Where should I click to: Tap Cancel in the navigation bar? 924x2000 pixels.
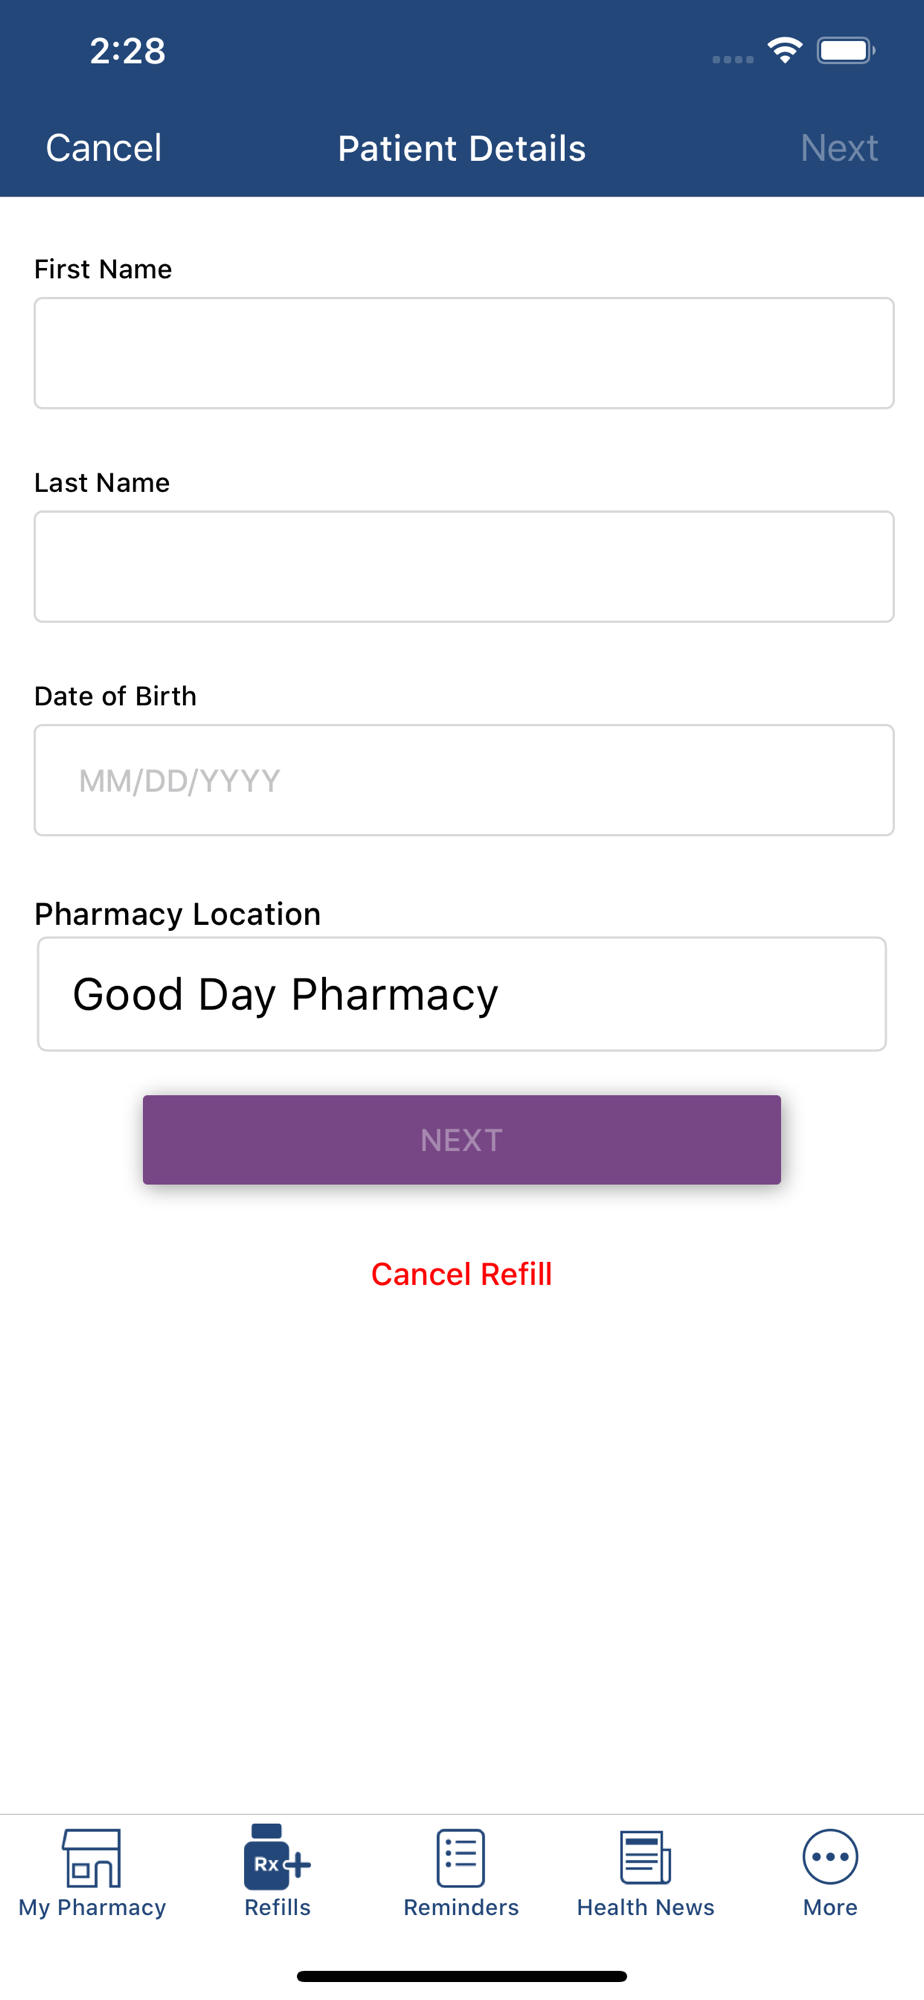[x=104, y=148]
